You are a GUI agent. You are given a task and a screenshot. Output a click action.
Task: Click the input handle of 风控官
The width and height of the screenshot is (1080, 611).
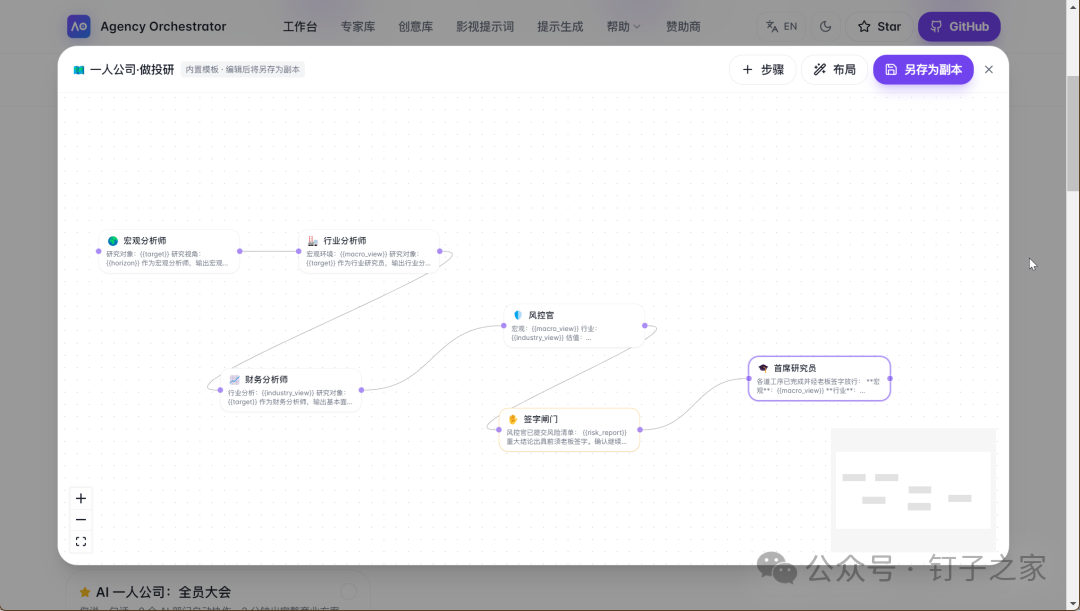point(503,326)
